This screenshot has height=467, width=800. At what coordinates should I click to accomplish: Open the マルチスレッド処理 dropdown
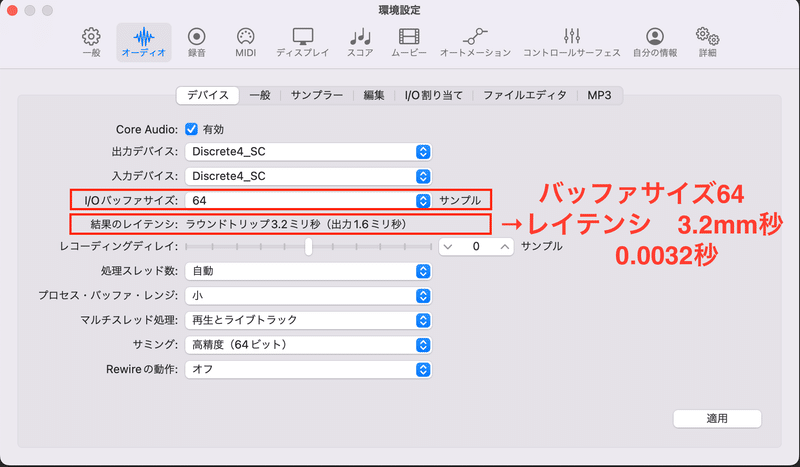point(308,320)
